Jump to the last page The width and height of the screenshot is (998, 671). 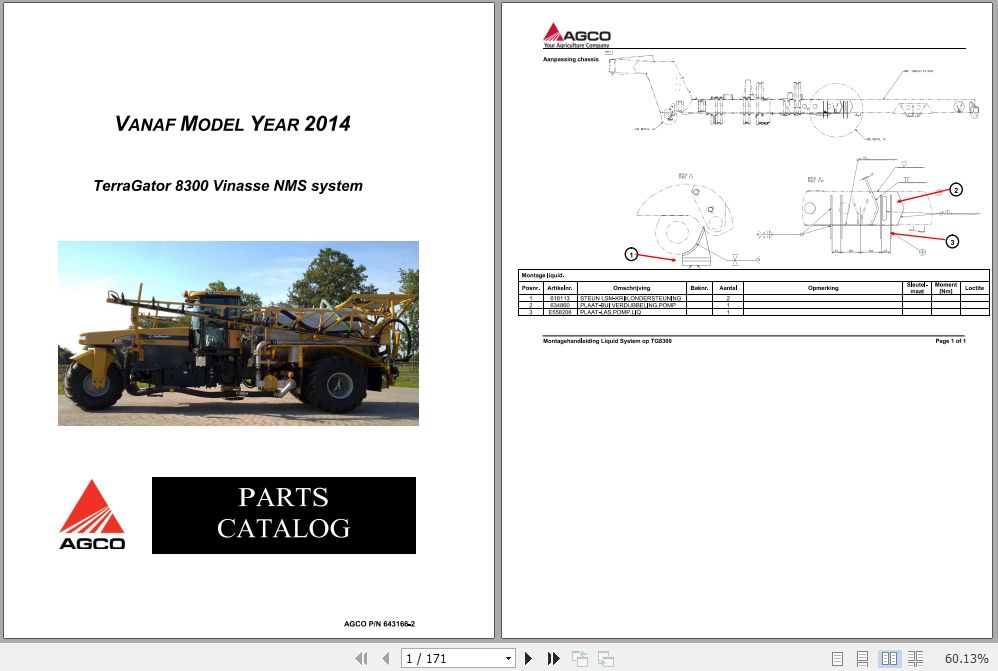tap(553, 658)
